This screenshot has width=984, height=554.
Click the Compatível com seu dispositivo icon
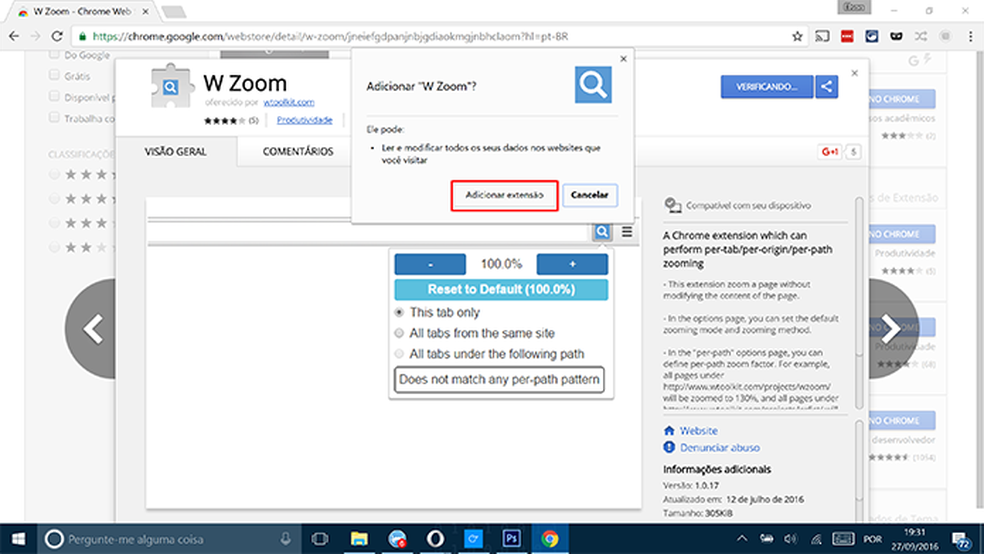(x=673, y=205)
